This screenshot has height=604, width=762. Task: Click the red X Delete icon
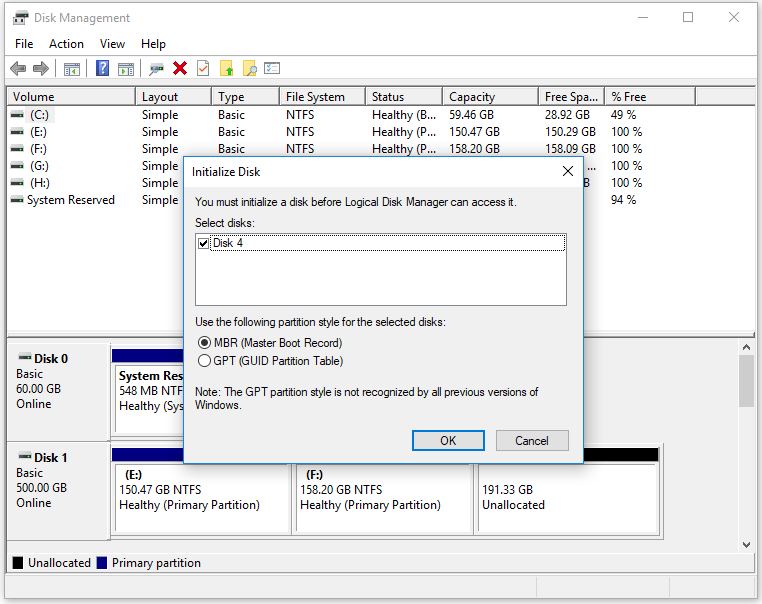coord(180,69)
